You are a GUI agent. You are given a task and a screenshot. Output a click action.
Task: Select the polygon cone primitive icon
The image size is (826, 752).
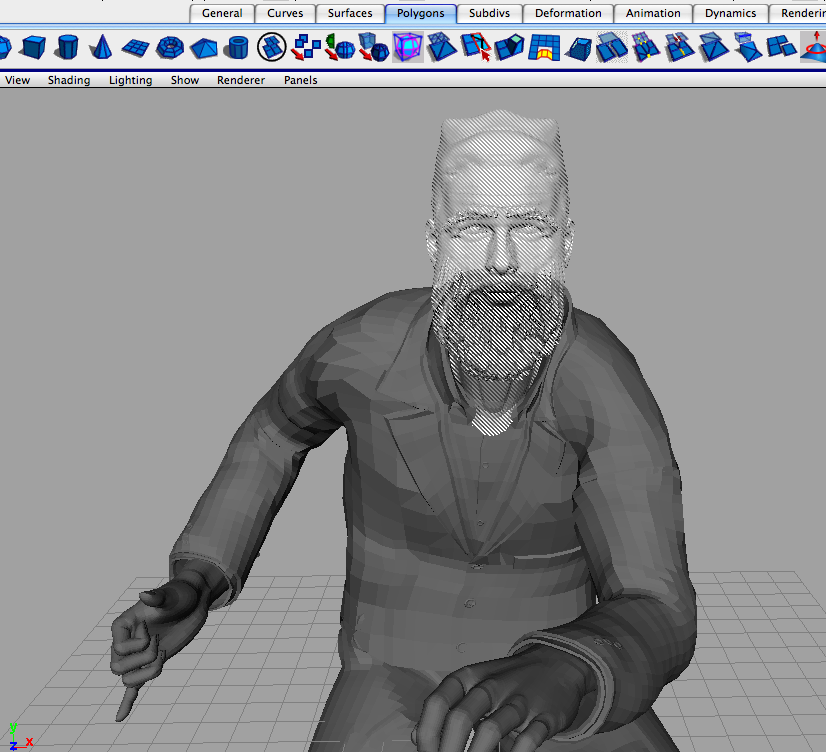tap(102, 47)
